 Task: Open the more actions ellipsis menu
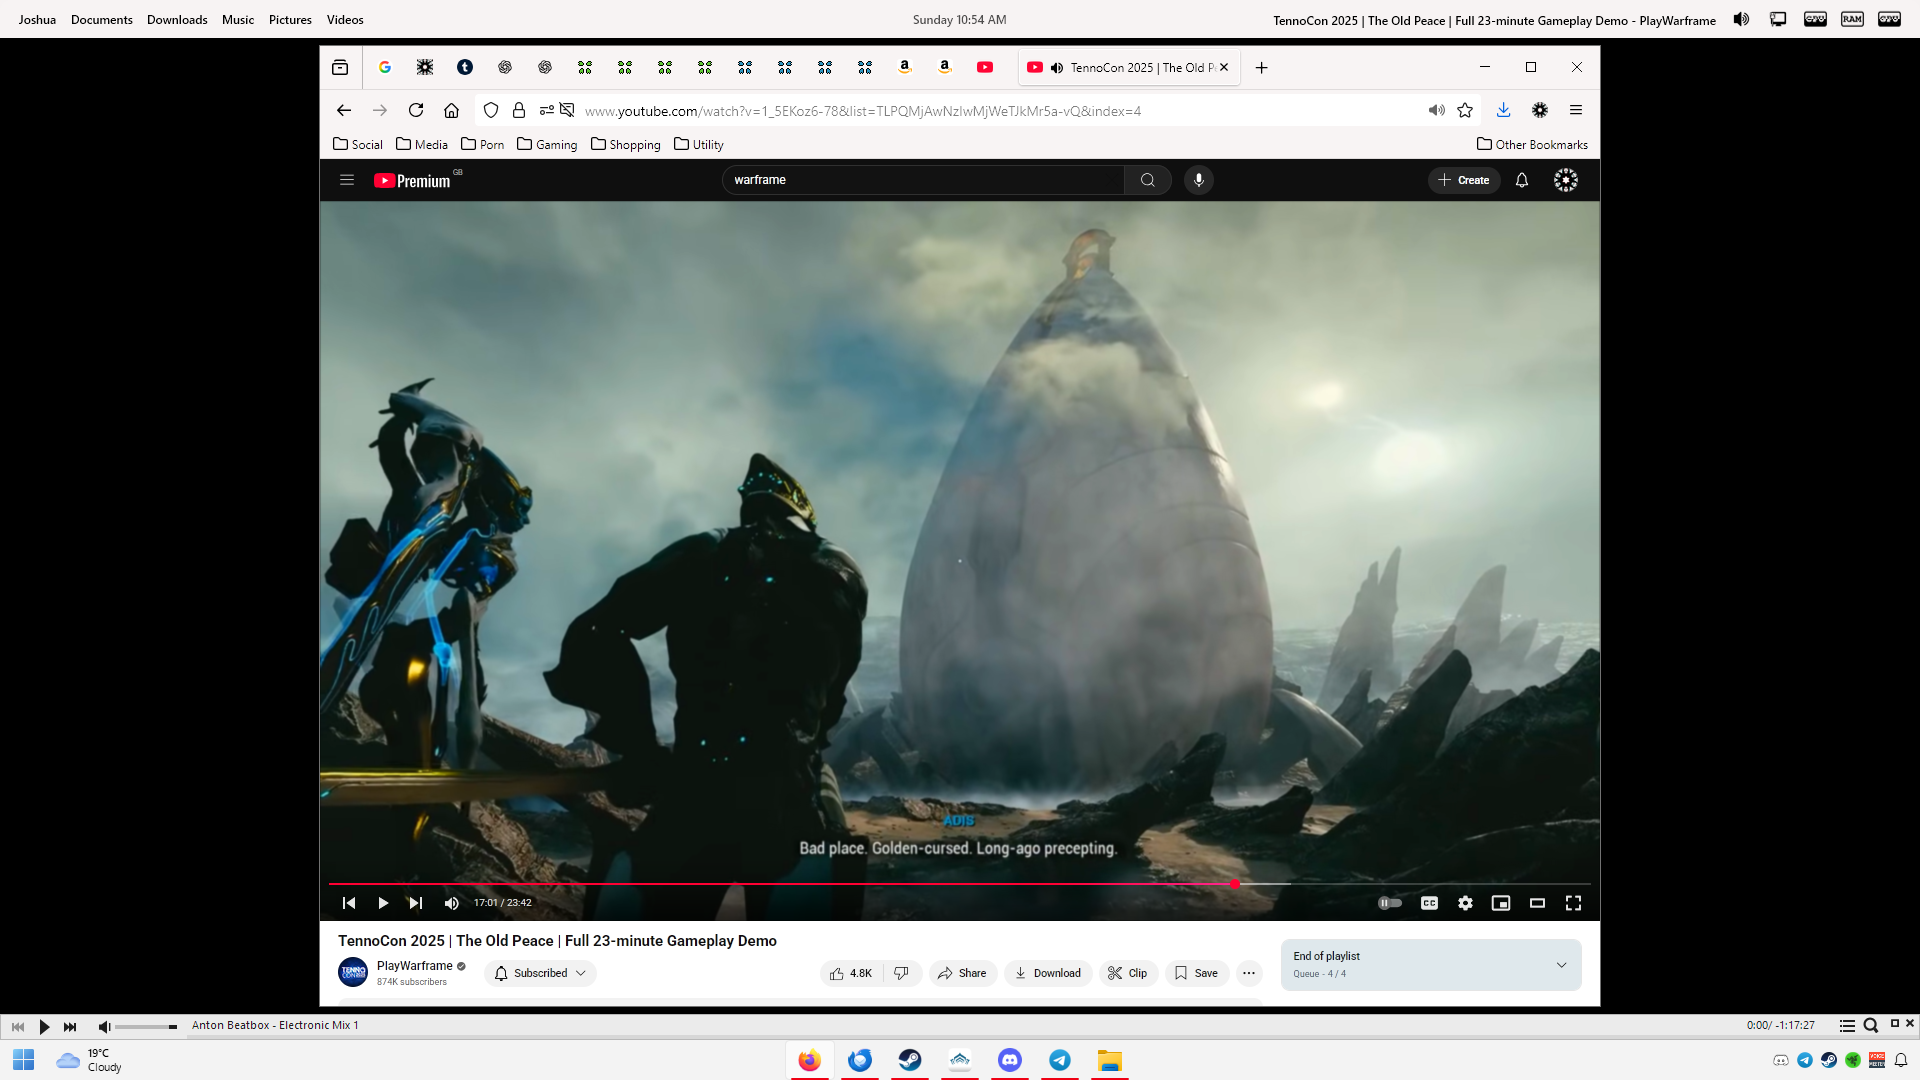coord(1249,973)
